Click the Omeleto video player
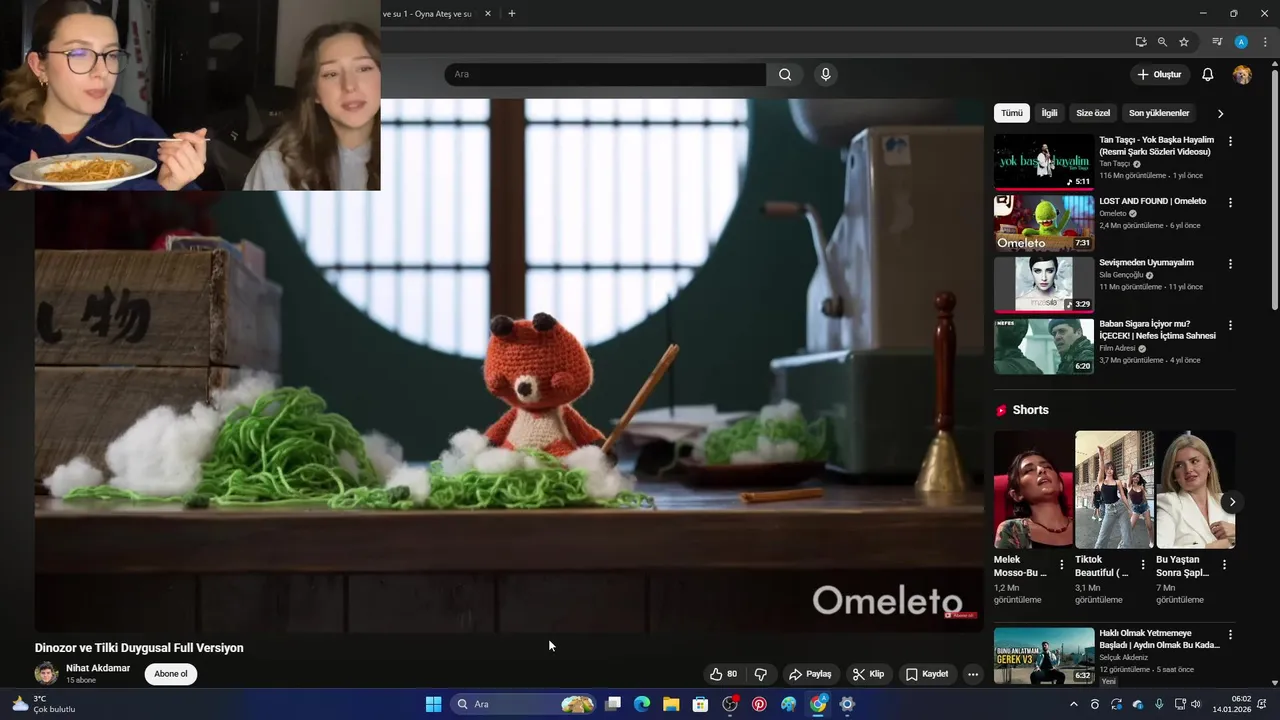1280x720 pixels. click(x=509, y=365)
